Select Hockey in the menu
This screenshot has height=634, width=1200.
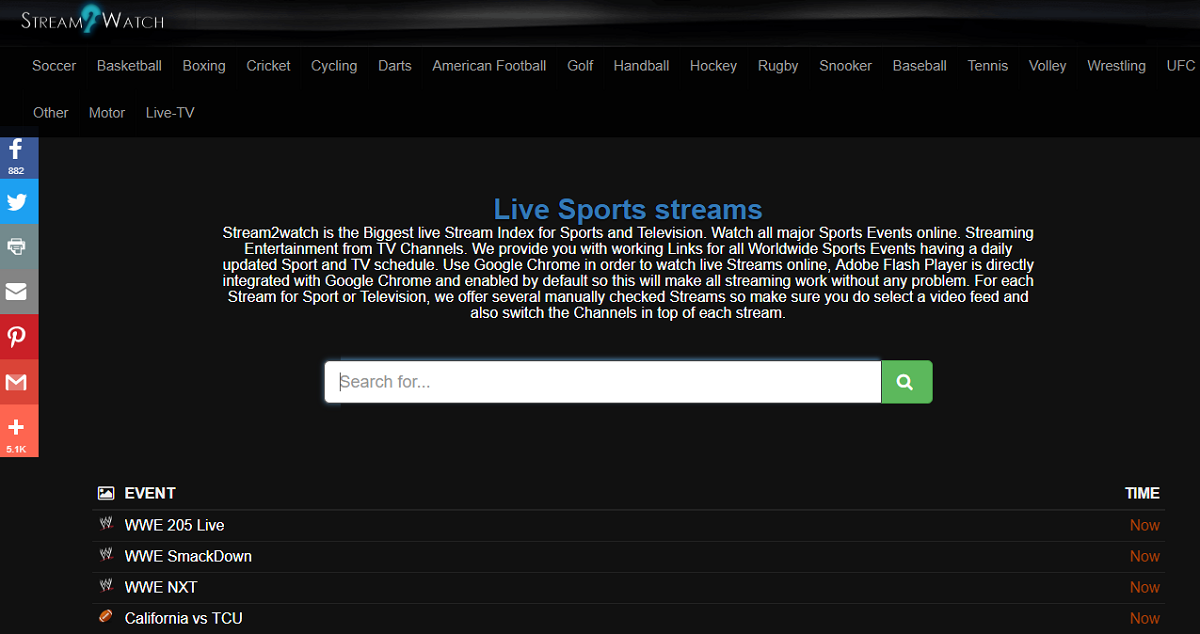pyautogui.click(x=713, y=66)
